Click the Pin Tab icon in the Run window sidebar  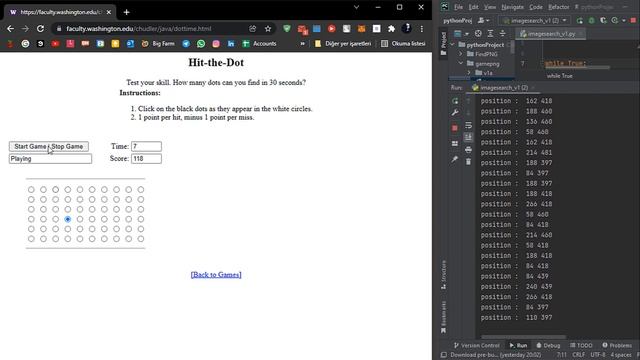tap(455, 159)
